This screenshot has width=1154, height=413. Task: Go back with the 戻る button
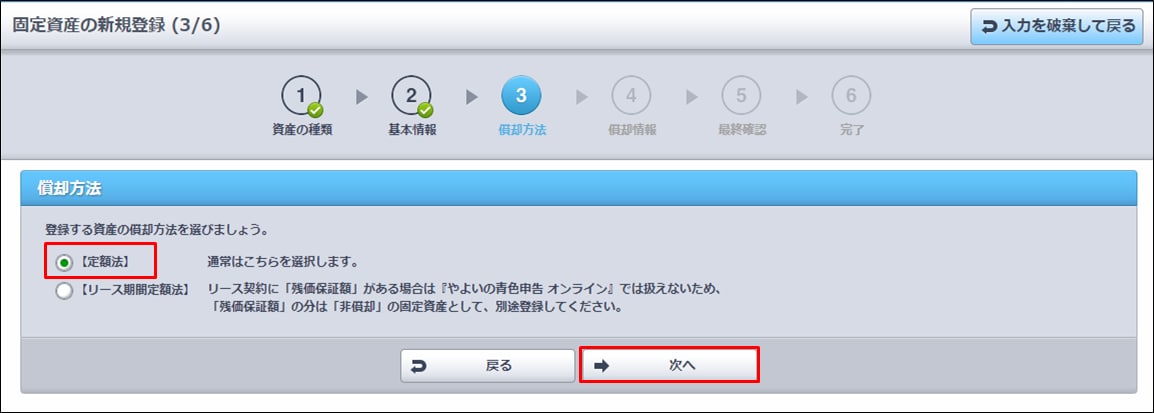coord(487,365)
